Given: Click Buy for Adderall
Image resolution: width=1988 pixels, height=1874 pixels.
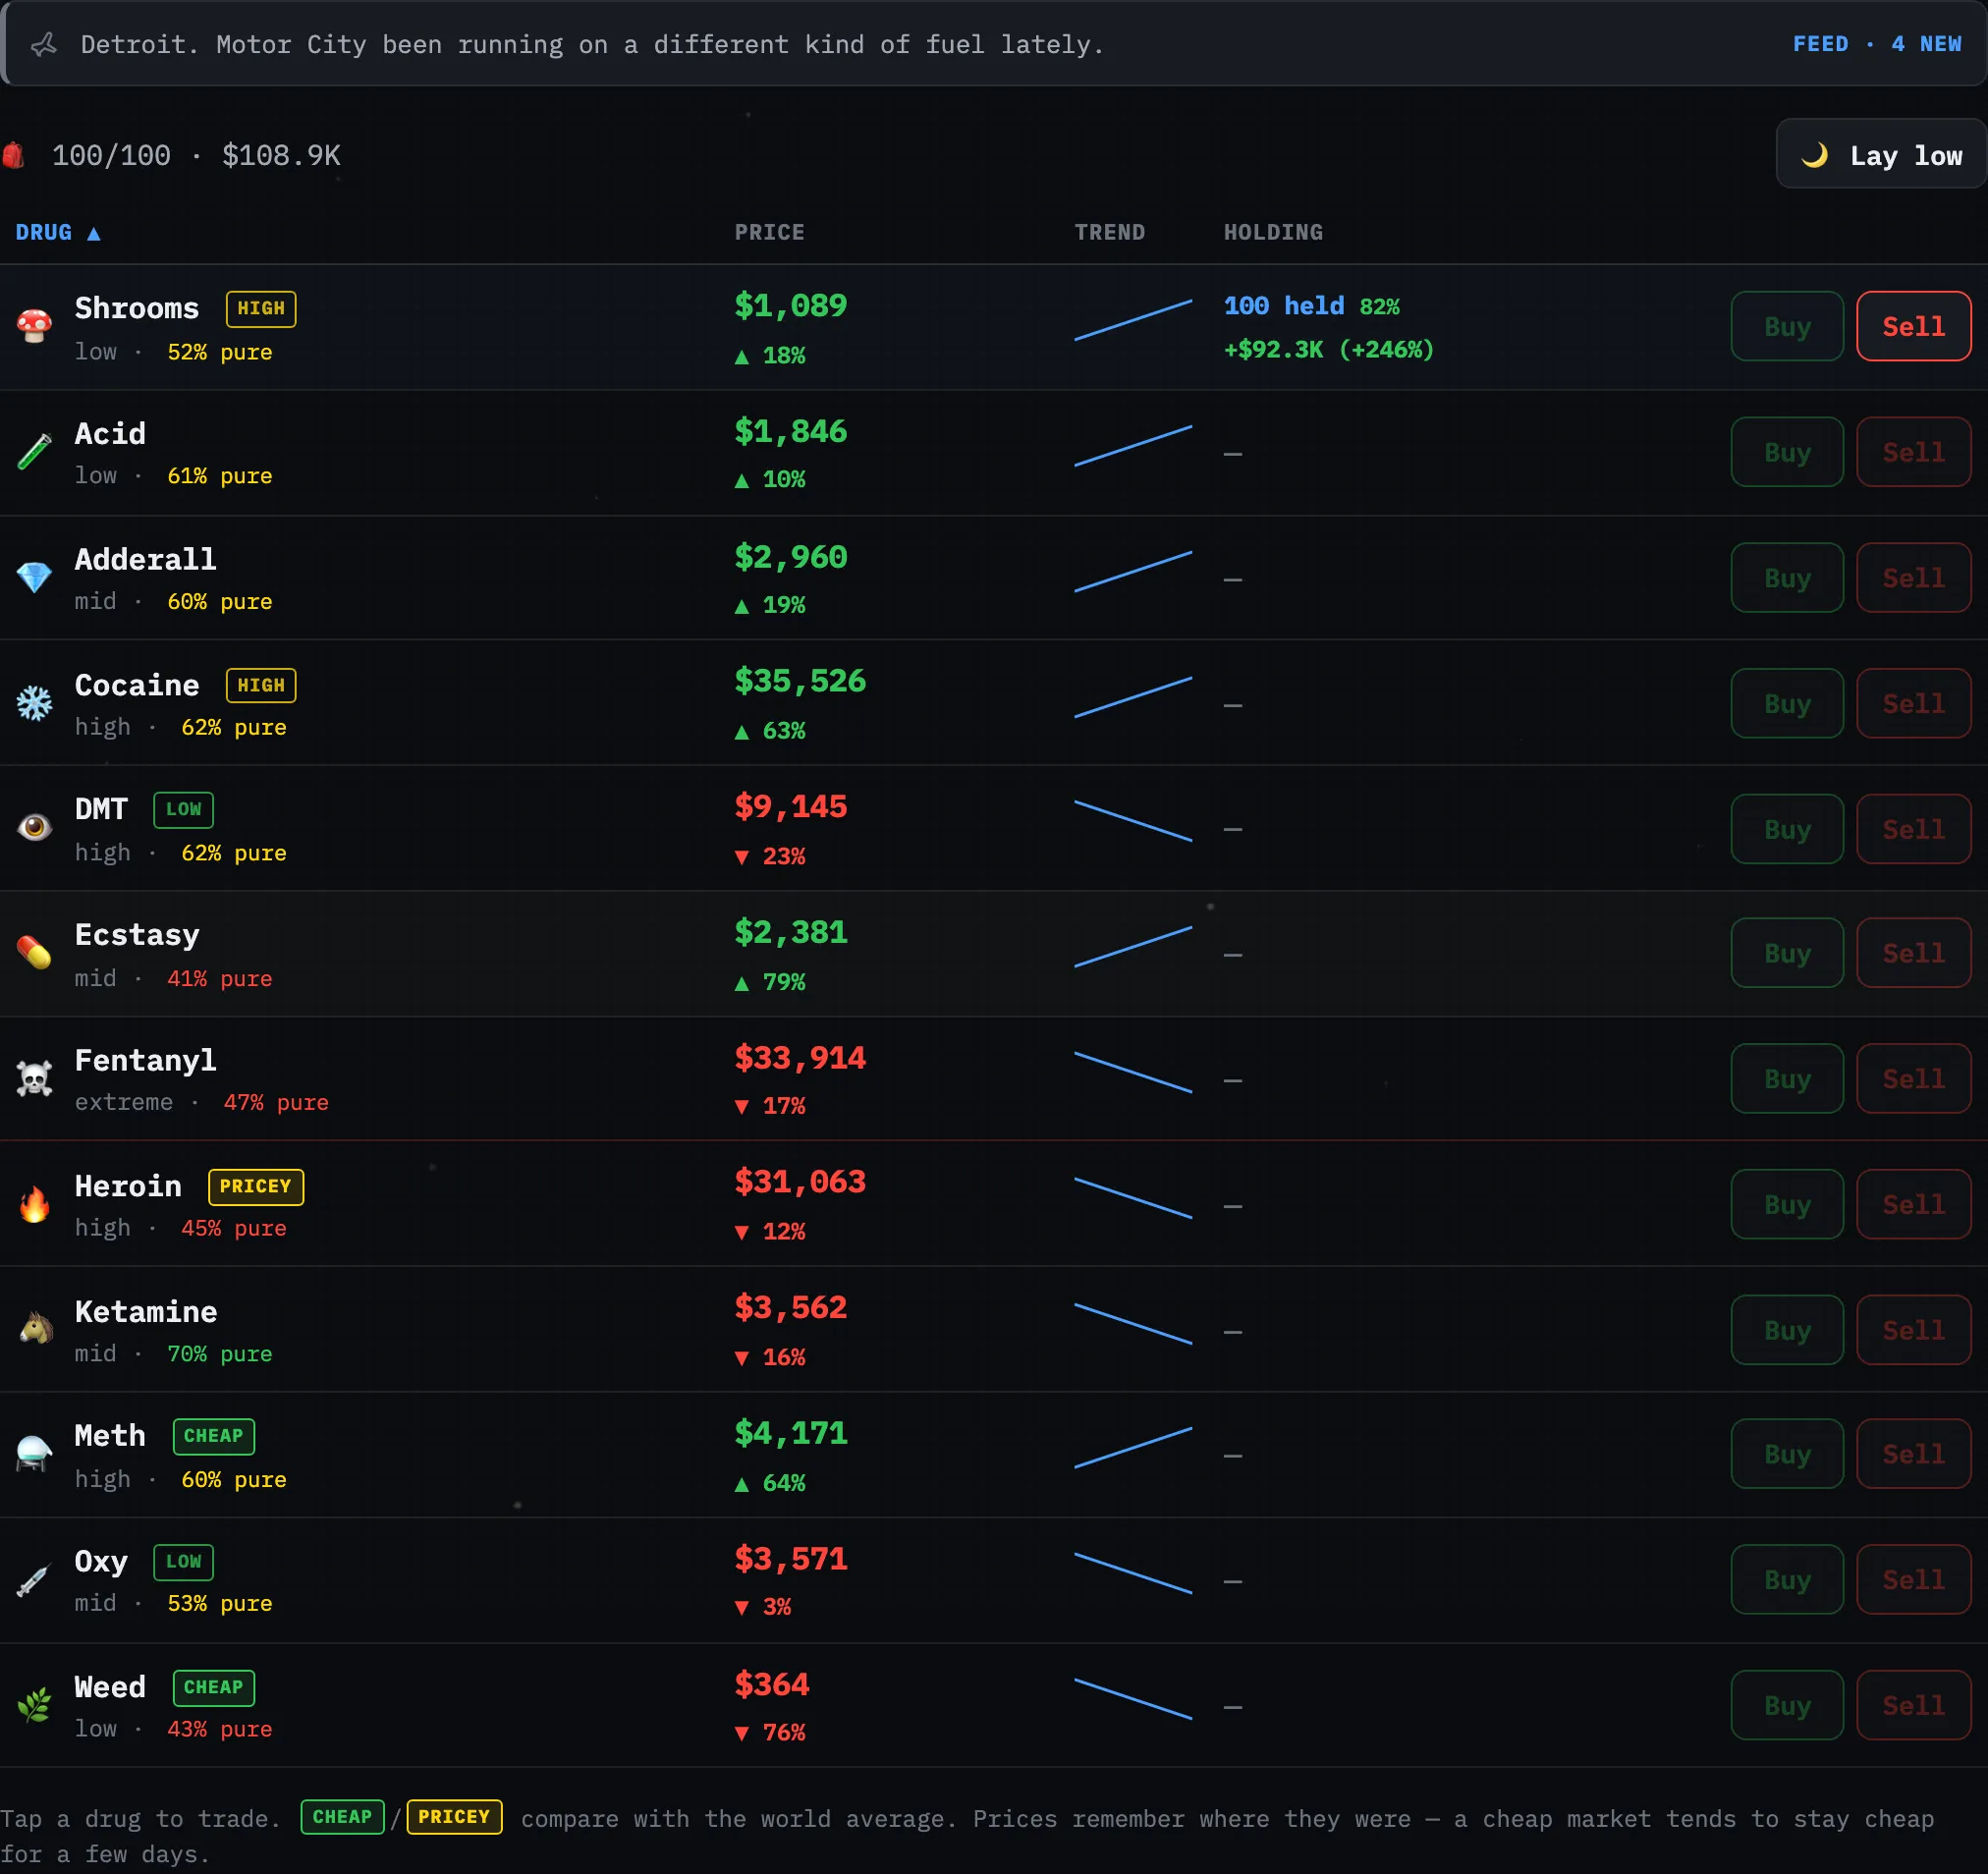Looking at the screenshot, I should pyautogui.click(x=1787, y=578).
